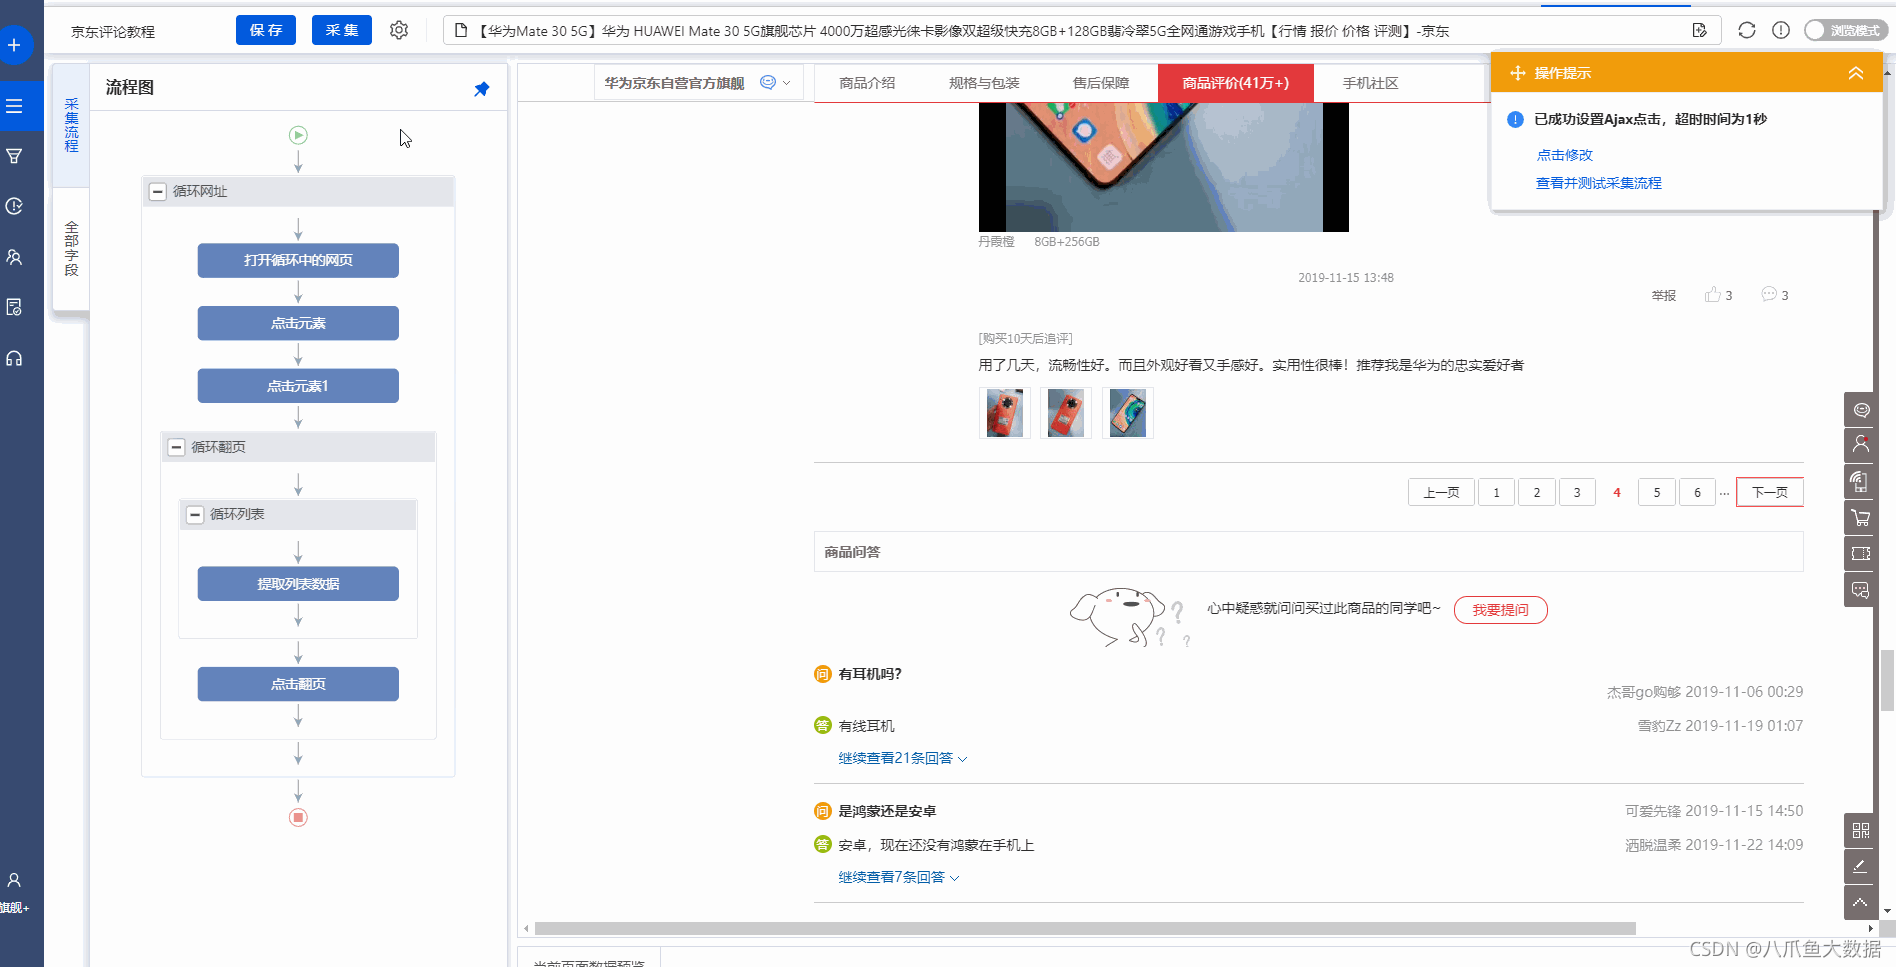Play the review video preview

(1163, 167)
